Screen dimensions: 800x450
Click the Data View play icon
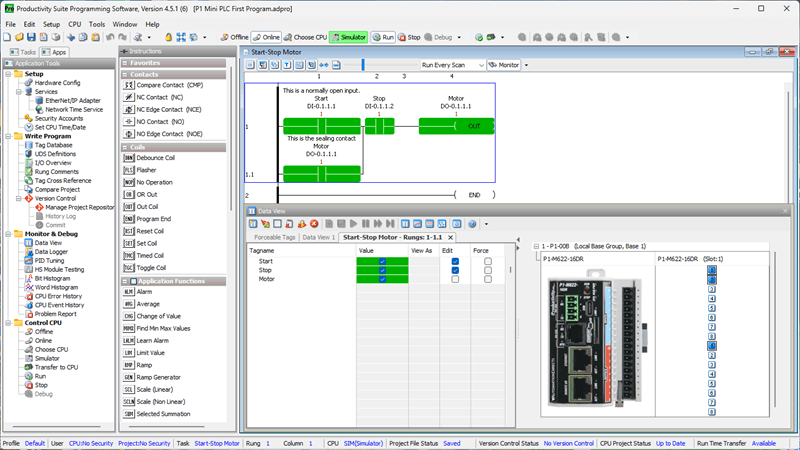point(353,224)
